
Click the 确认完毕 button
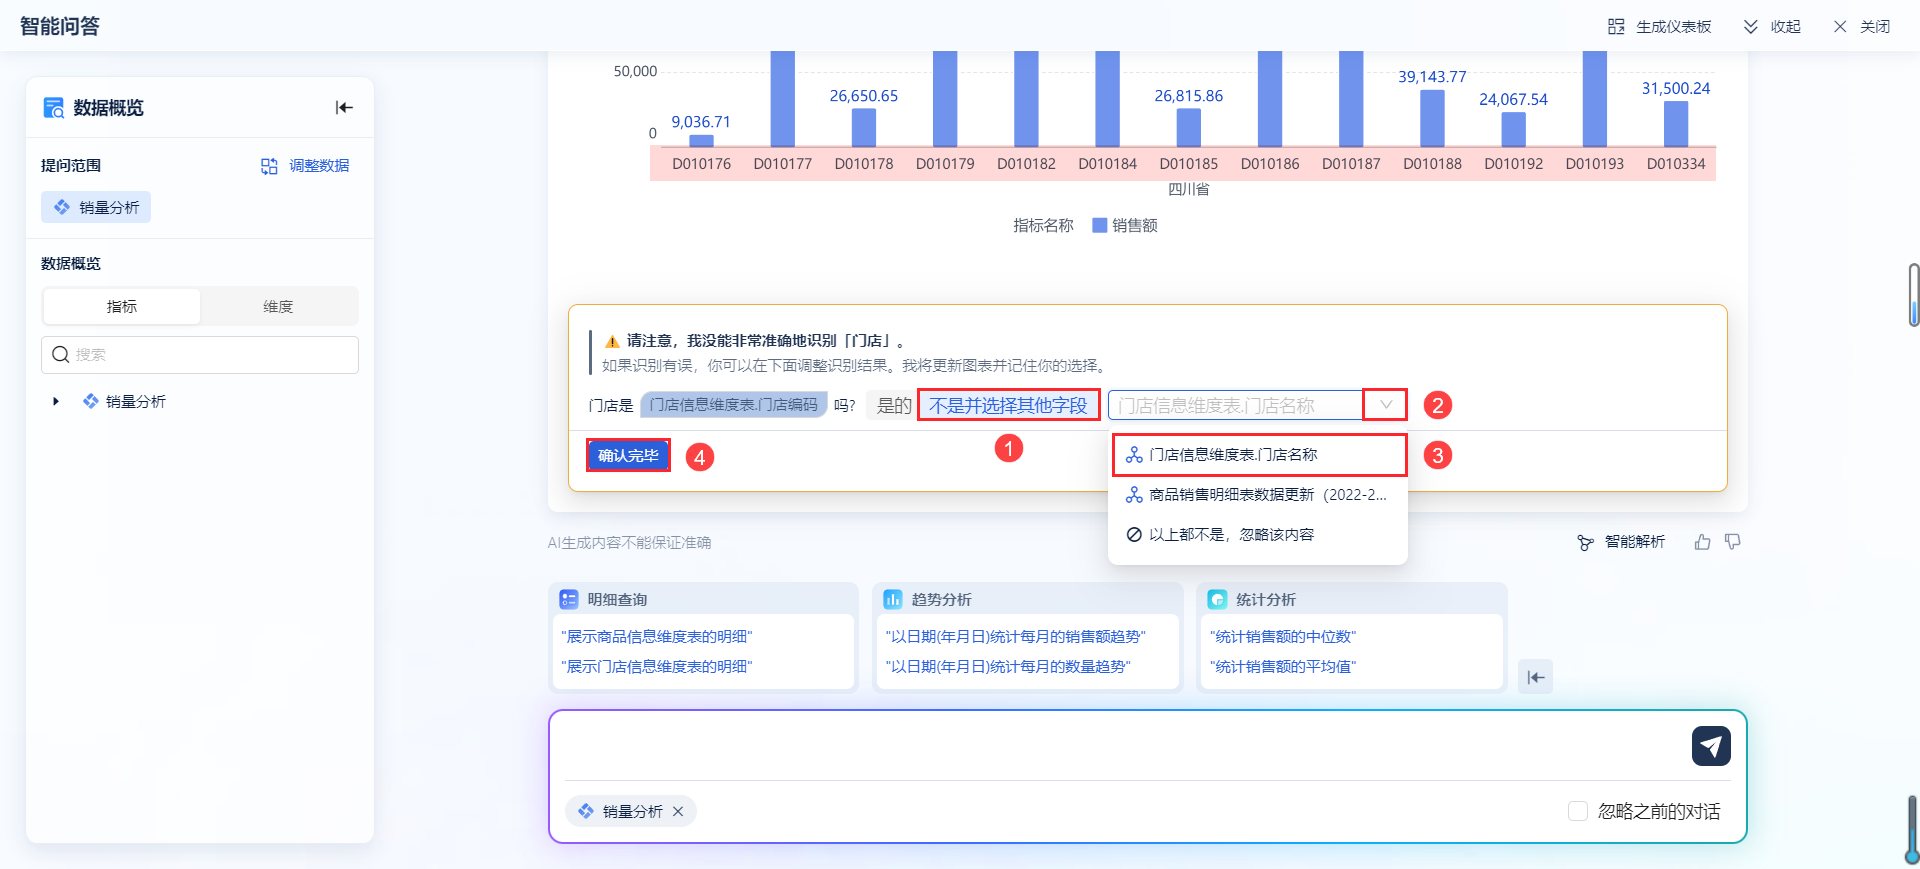pos(628,456)
